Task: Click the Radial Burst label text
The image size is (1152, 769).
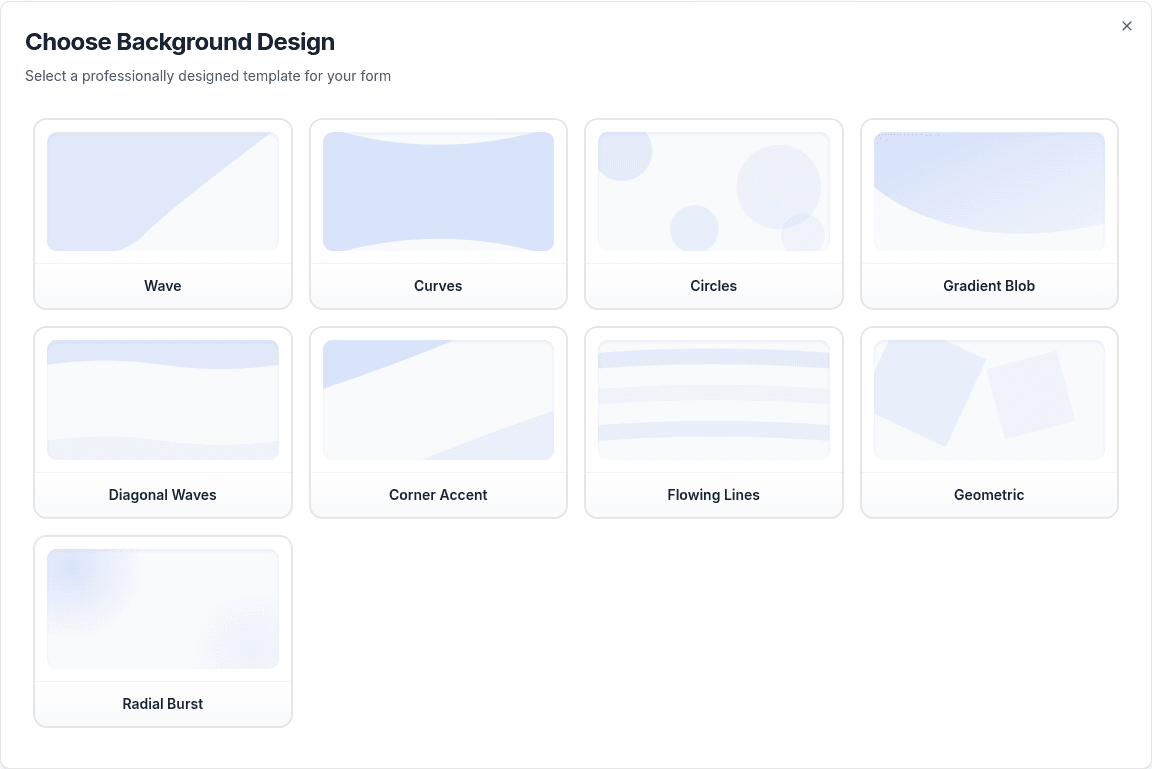Action: tap(163, 703)
